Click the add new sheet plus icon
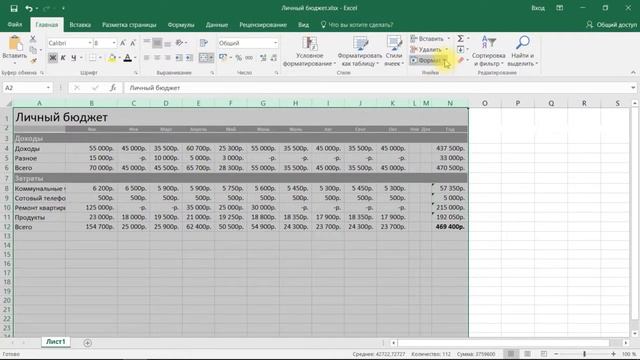 point(87,343)
